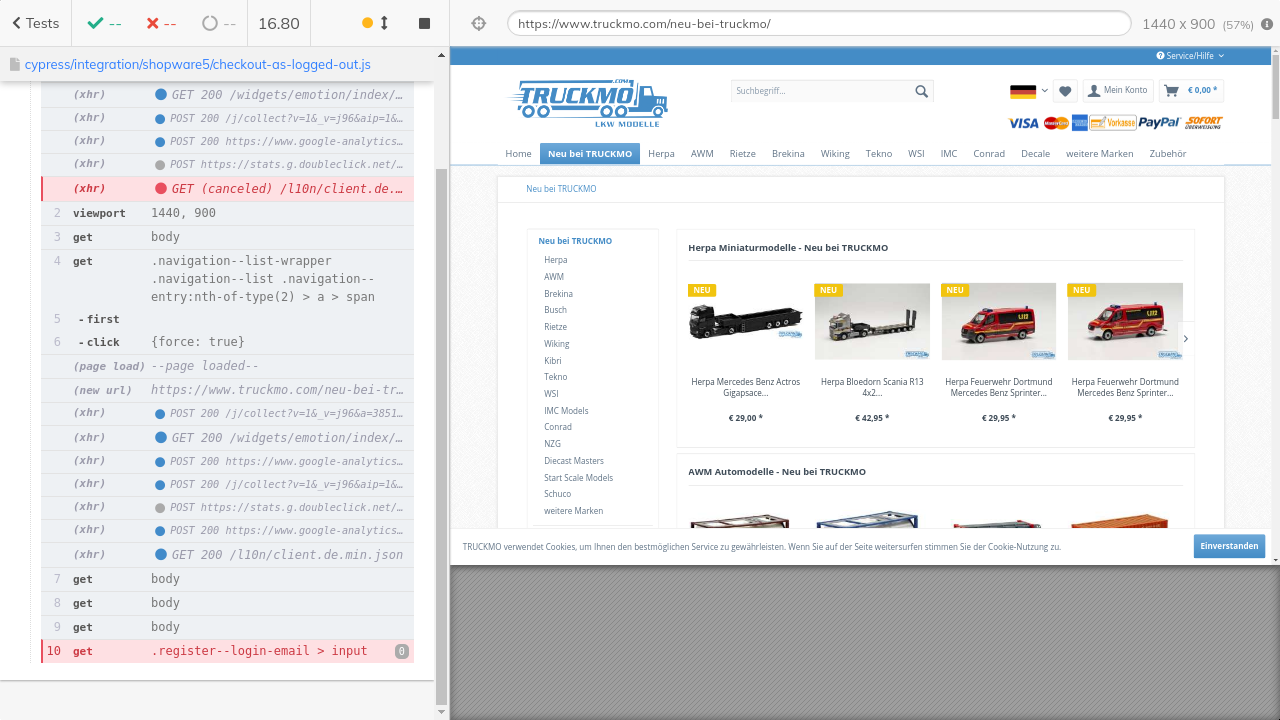Open the German flag language dropdown

click(1028, 91)
